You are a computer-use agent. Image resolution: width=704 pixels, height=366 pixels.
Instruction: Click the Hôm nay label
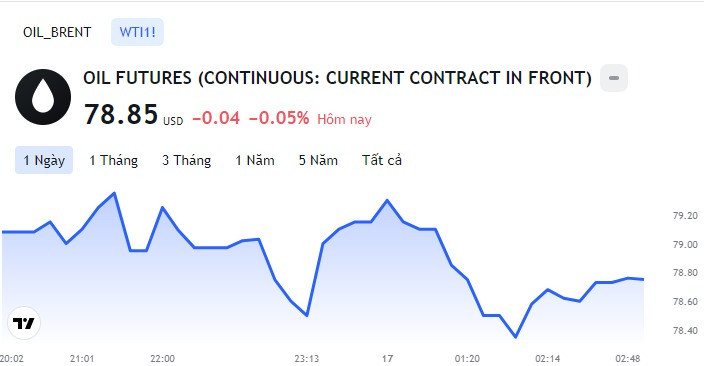(x=344, y=119)
